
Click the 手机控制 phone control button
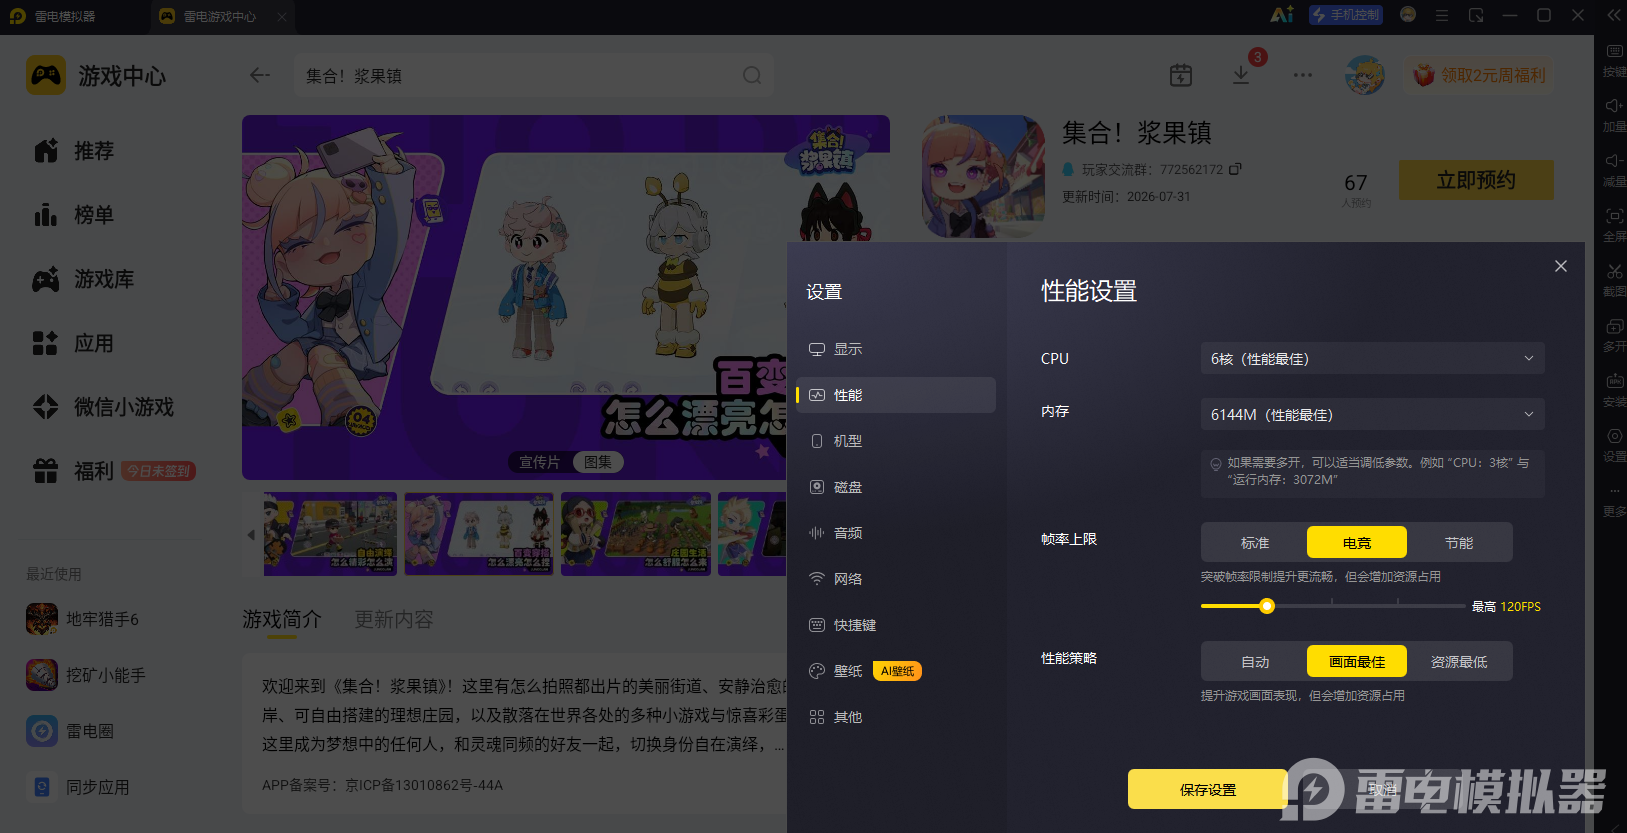click(1346, 15)
